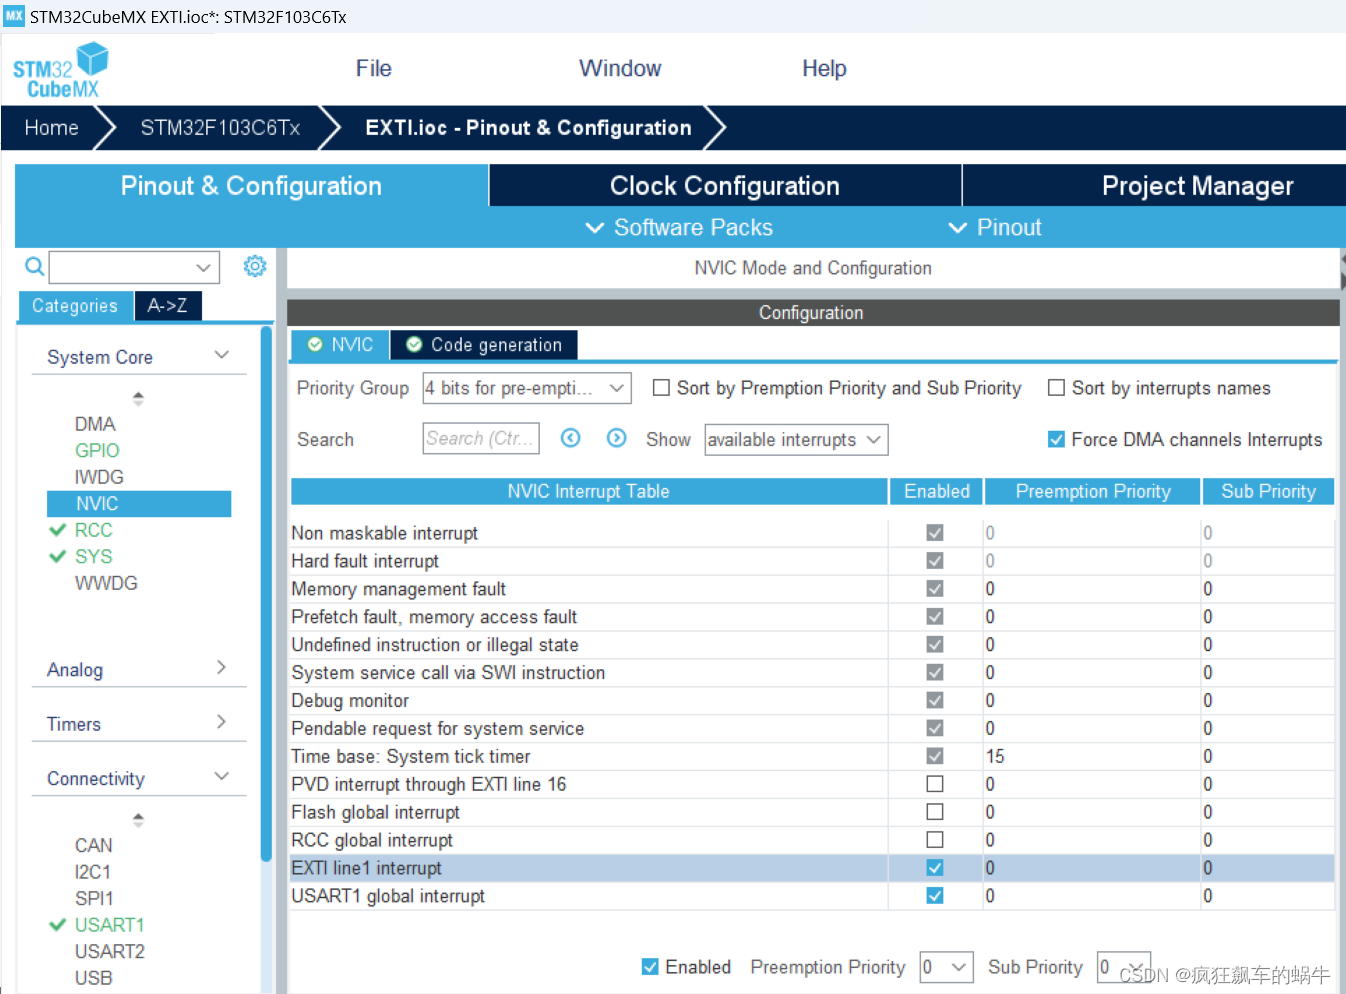Toggle the bottom Enabled checkbox
Image resolution: width=1346 pixels, height=994 pixels.
pos(650,967)
